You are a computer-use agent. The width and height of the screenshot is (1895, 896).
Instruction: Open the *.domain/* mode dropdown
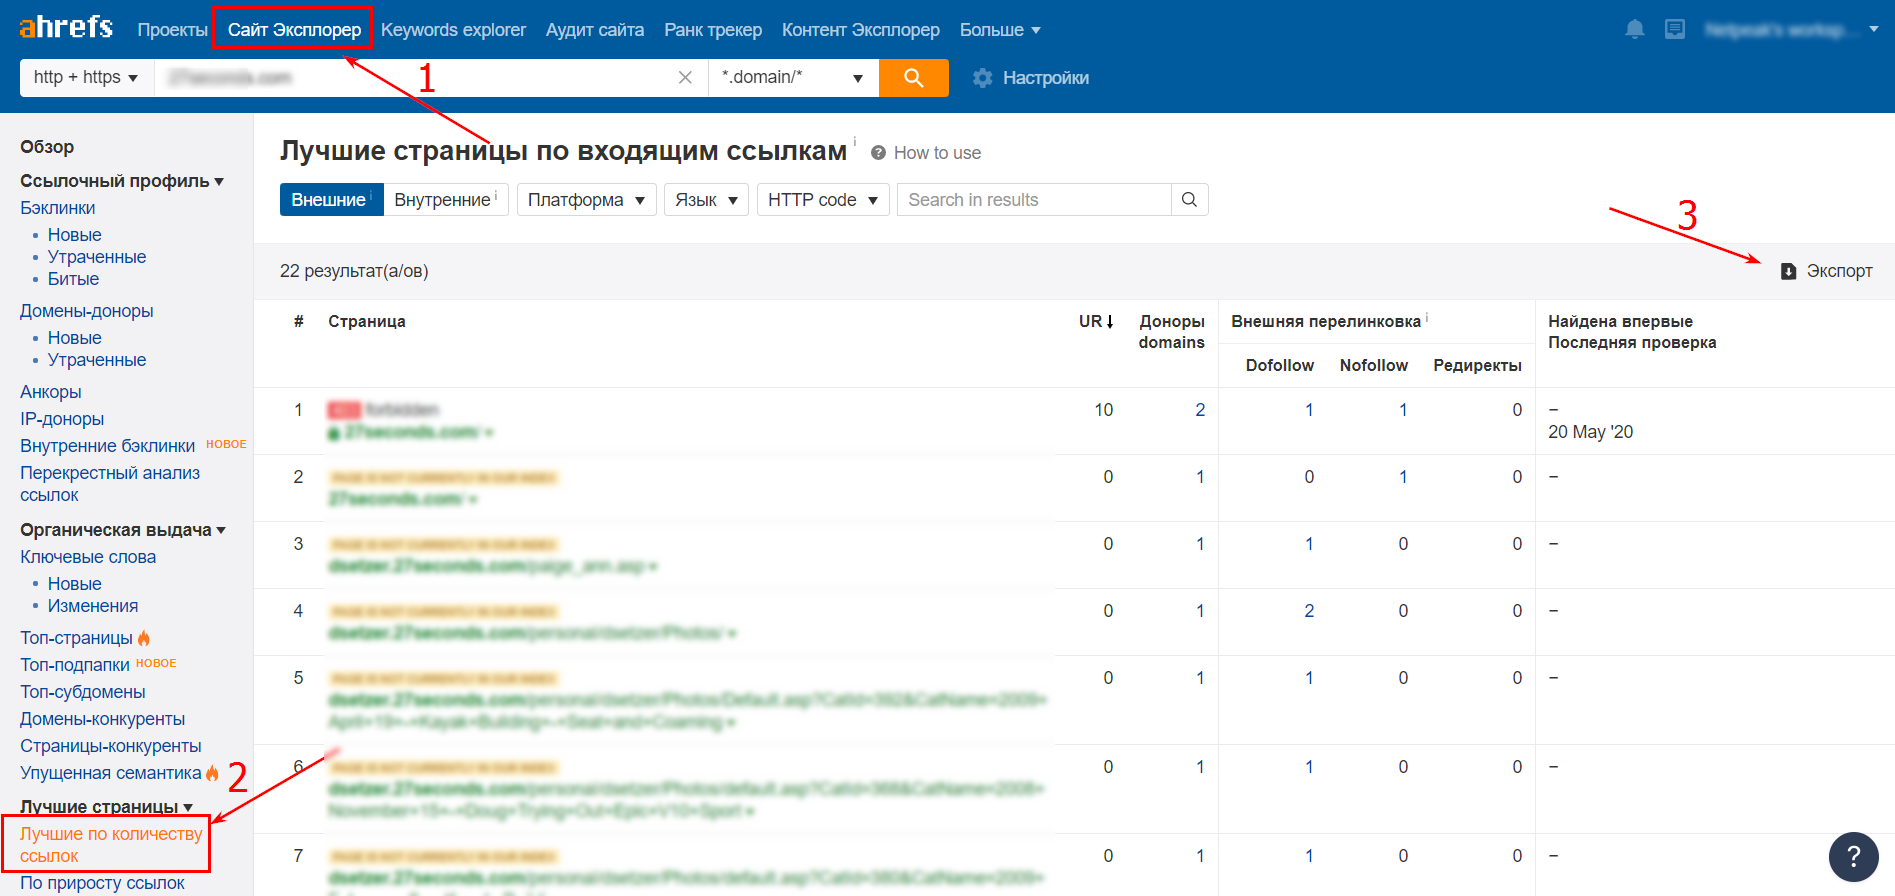tap(793, 77)
